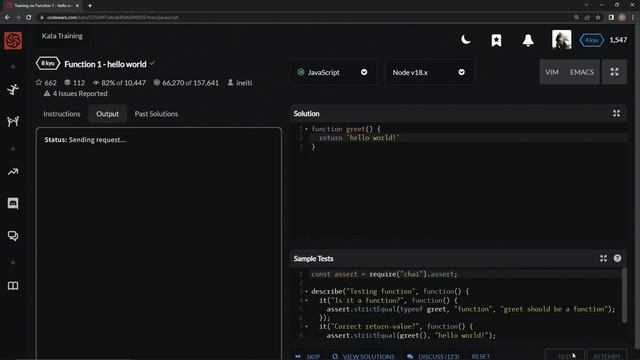Collapse function greet code fold arrow
The width and height of the screenshot is (640, 360).
click(x=306, y=129)
